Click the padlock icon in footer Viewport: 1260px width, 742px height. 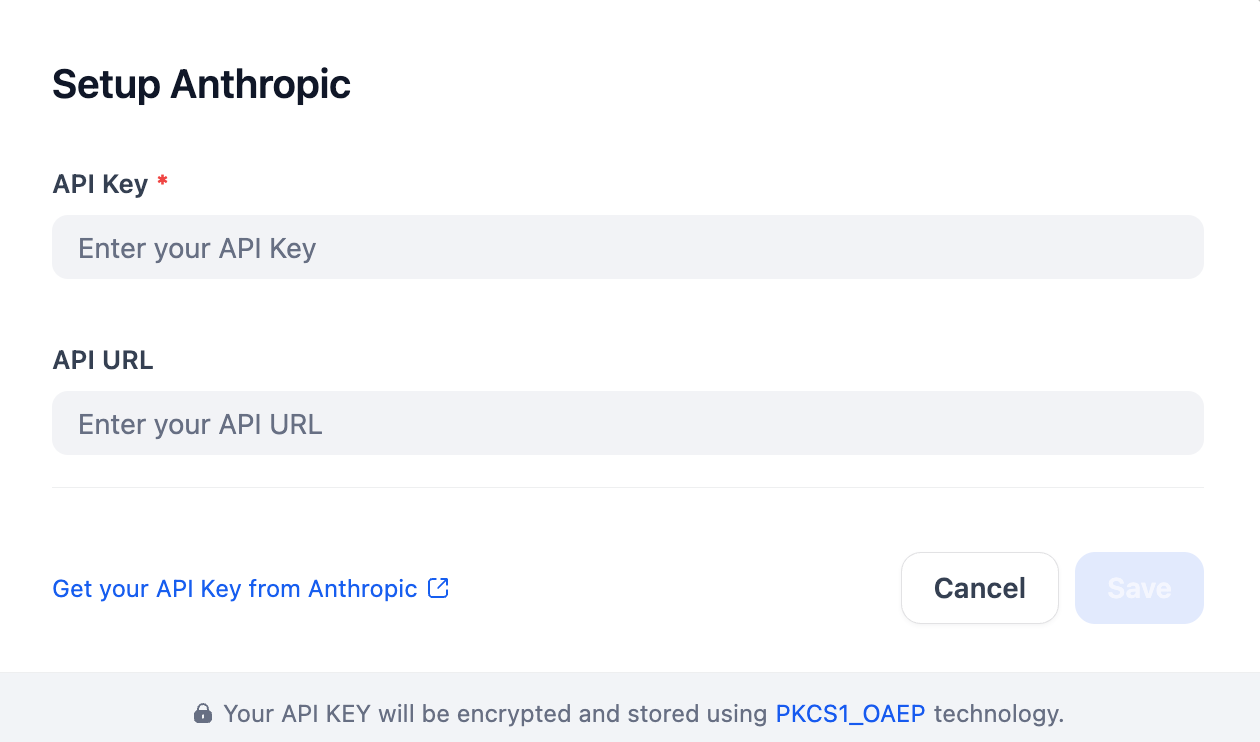[x=202, y=714]
